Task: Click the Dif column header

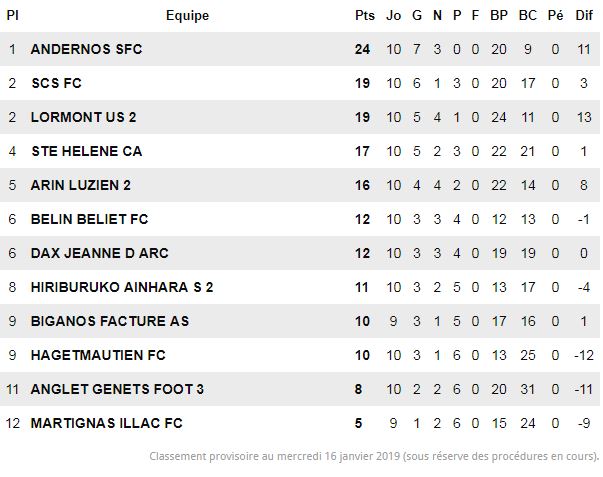Action: click(584, 15)
